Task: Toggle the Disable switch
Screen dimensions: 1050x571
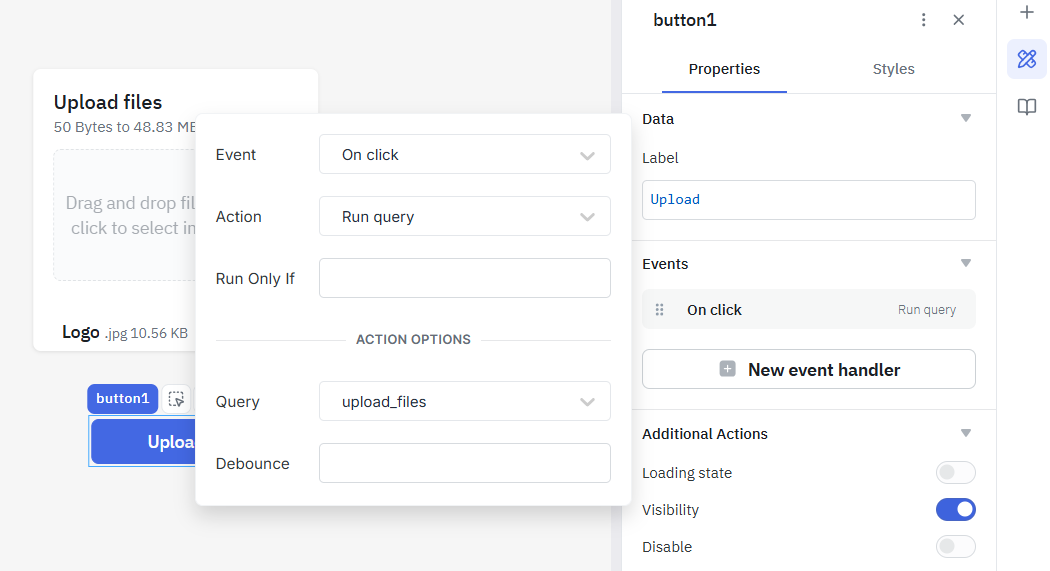Action: pos(956,546)
